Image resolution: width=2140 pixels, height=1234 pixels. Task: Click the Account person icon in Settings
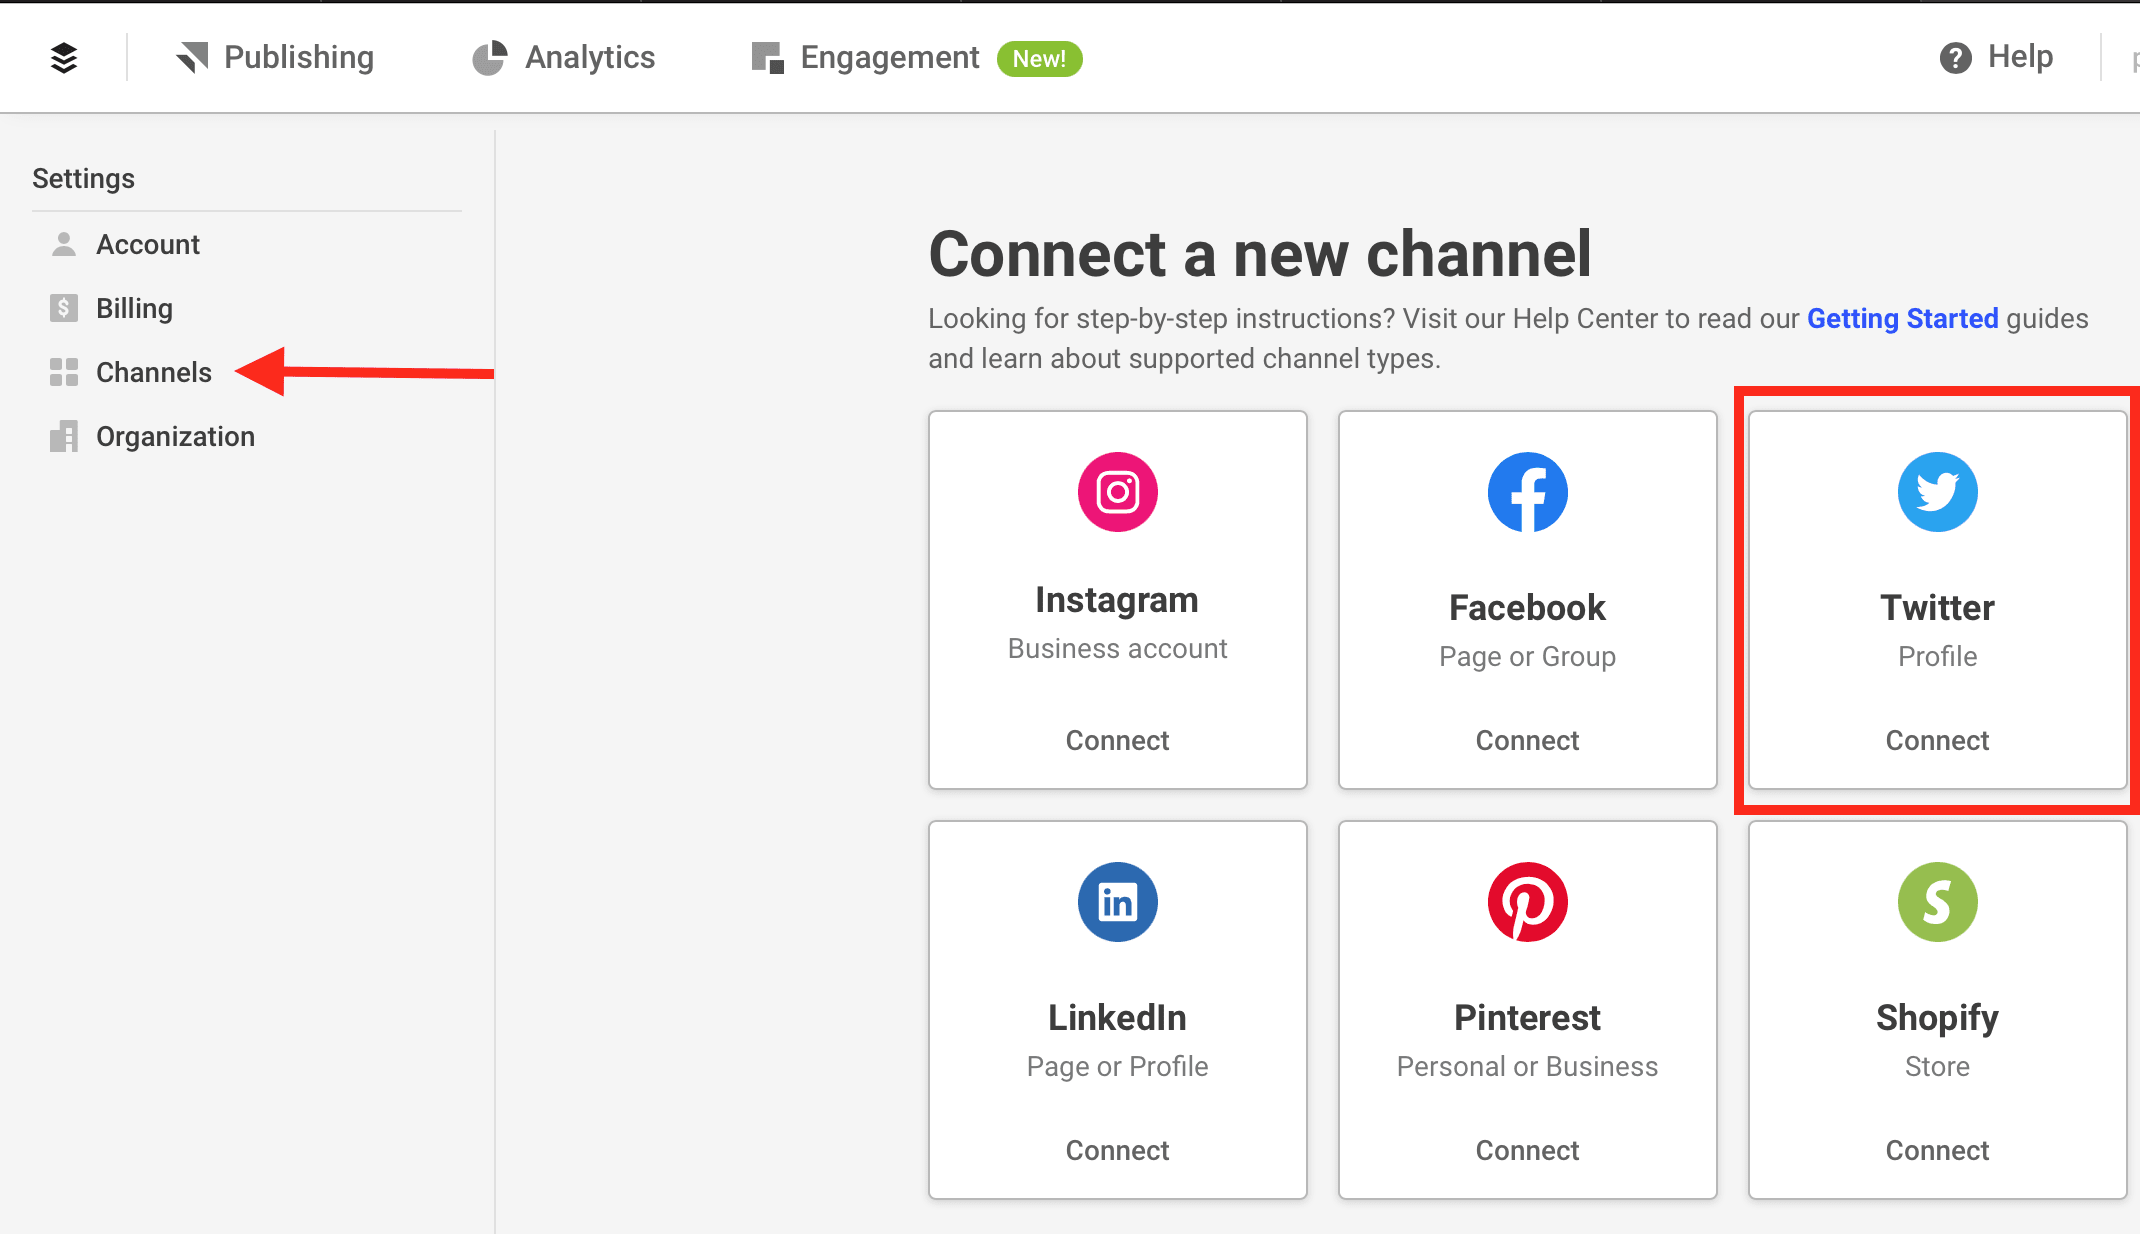64,244
